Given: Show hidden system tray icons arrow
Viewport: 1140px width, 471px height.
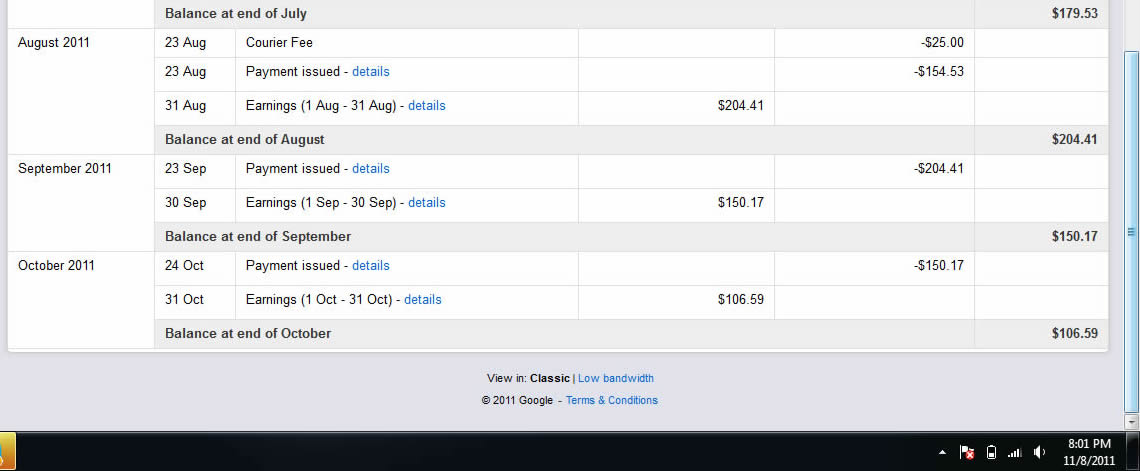Looking at the screenshot, I should (942, 452).
